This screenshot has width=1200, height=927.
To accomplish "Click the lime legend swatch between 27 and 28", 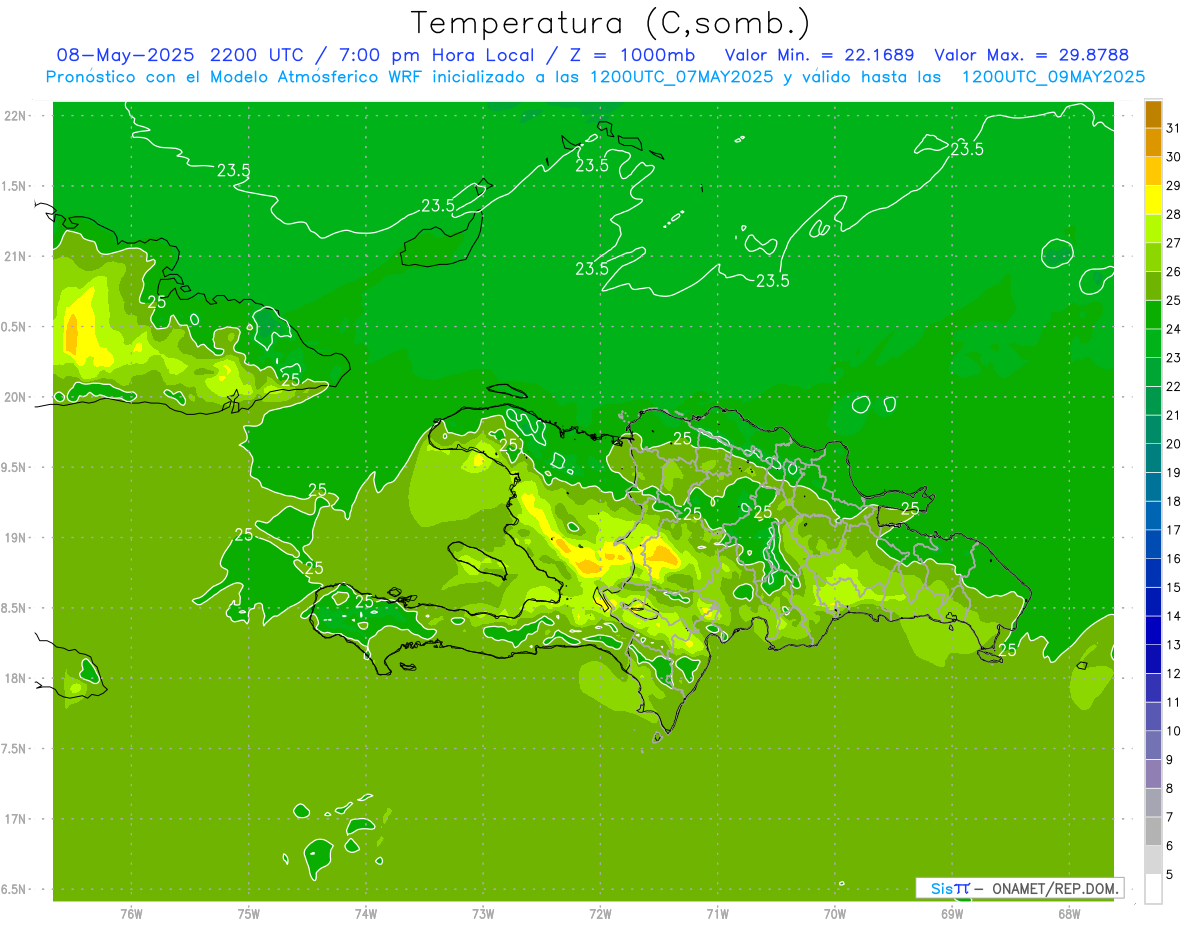I will pyautogui.click(x=1153, y=228).
